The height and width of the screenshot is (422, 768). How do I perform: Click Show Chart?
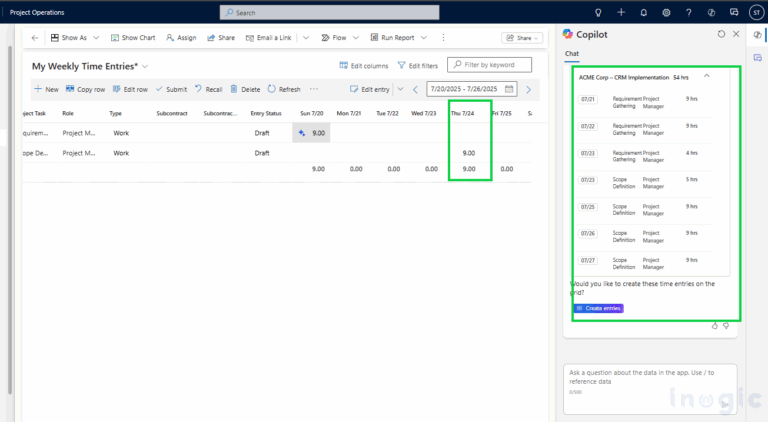(133, 38)
